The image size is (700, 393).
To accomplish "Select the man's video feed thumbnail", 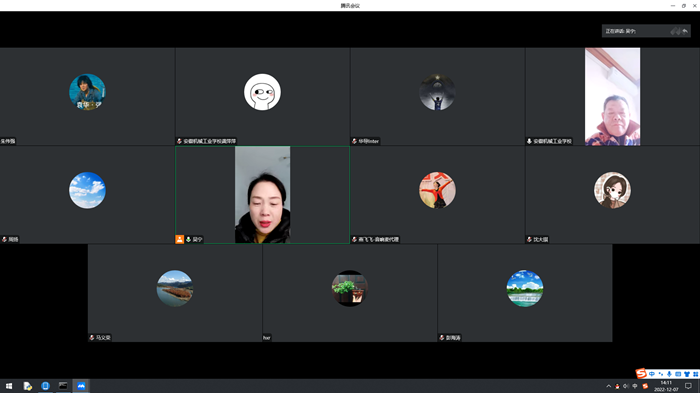I will pos(612,96).
